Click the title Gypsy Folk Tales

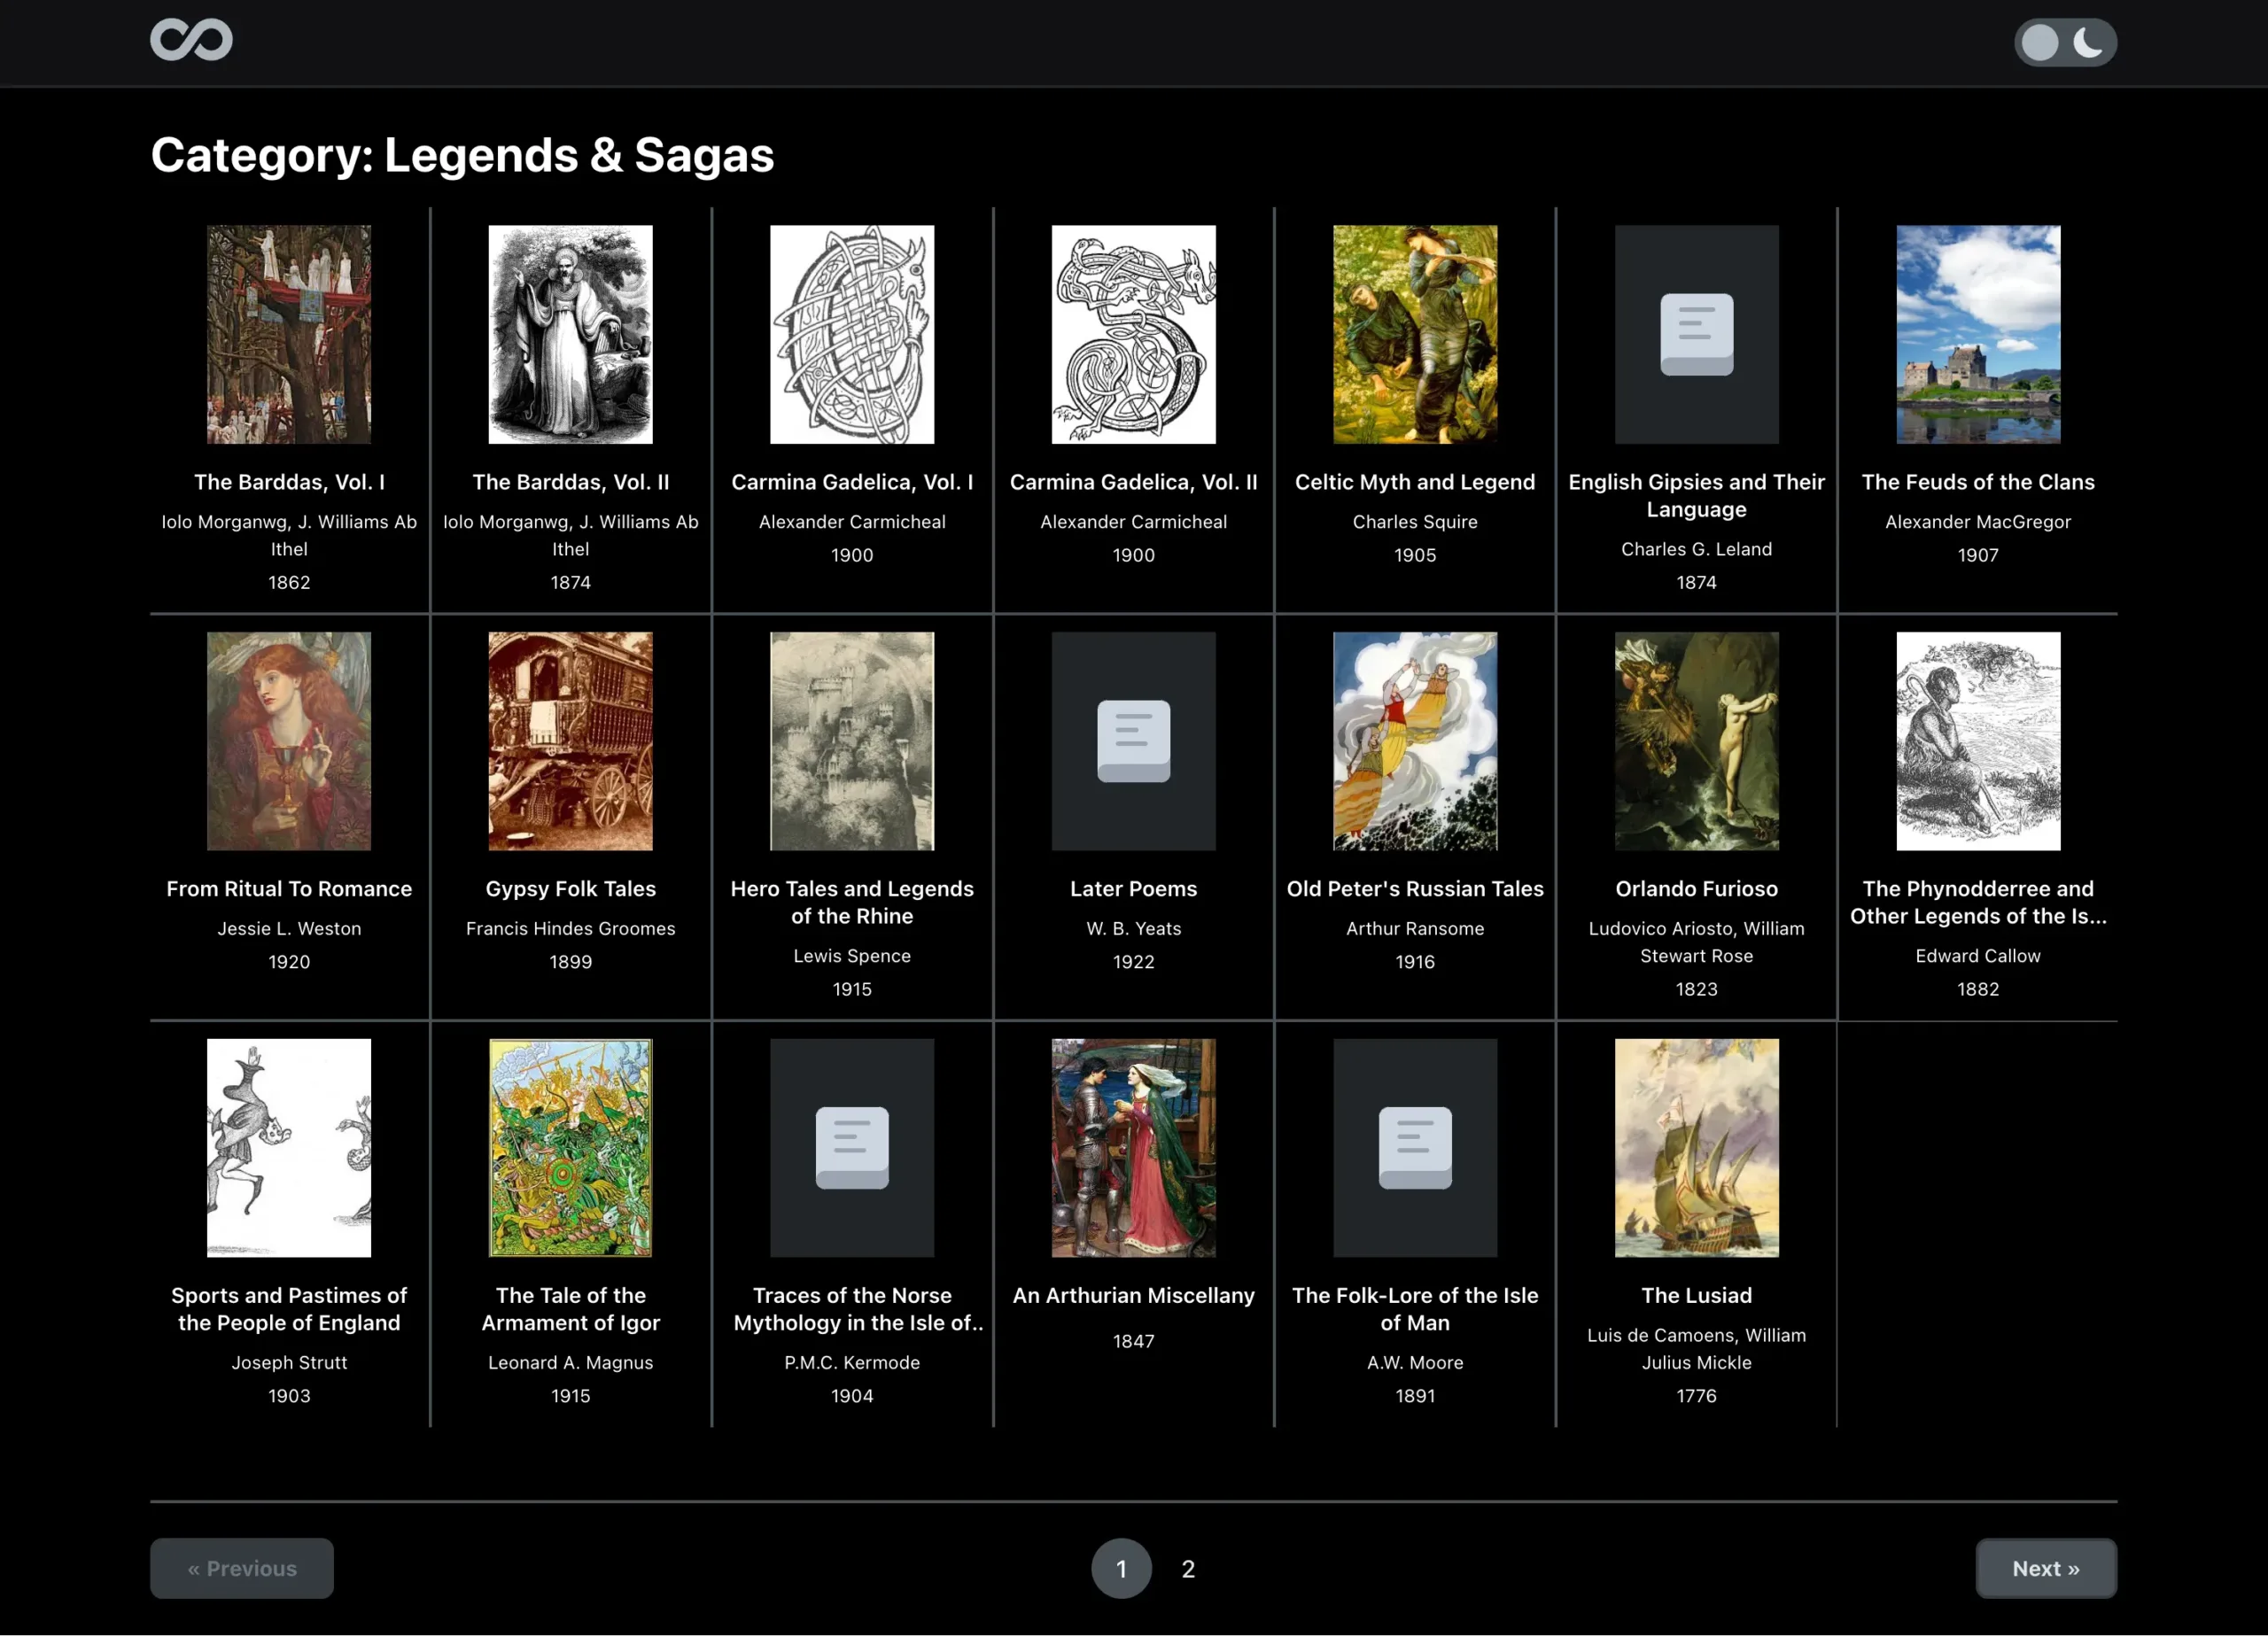tap(570, 889)
